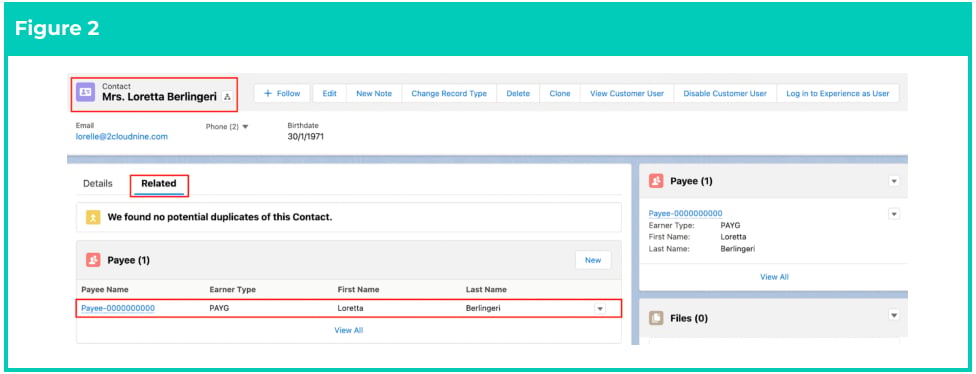Select the Related tab
Image resolution: width=976 pixels, height=374 pixels.
(x=159, y=184)
